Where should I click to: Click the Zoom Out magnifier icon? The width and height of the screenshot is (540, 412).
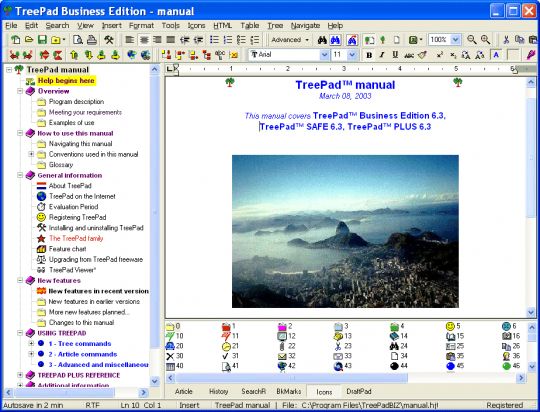point(472,40)
